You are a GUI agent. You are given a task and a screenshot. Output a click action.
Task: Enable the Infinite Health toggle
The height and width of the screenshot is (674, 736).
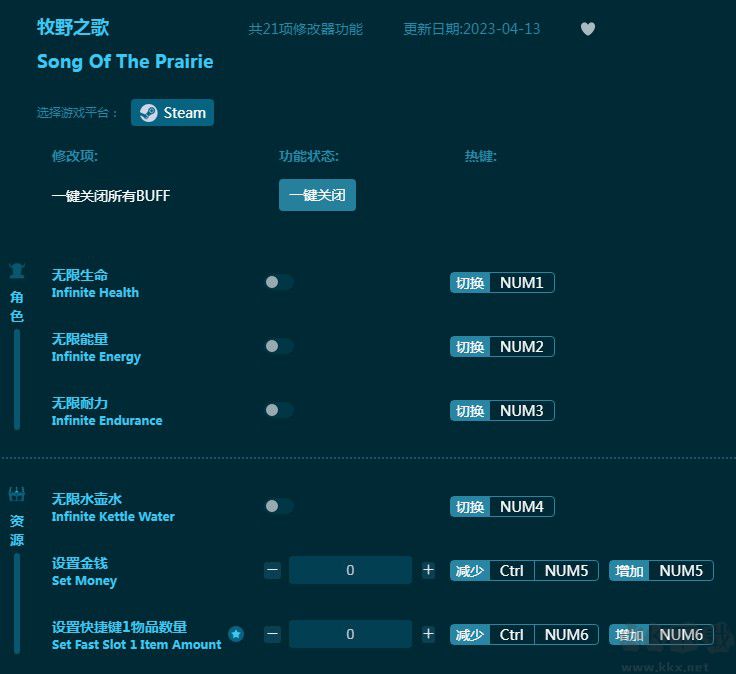[x=278, y=283]
